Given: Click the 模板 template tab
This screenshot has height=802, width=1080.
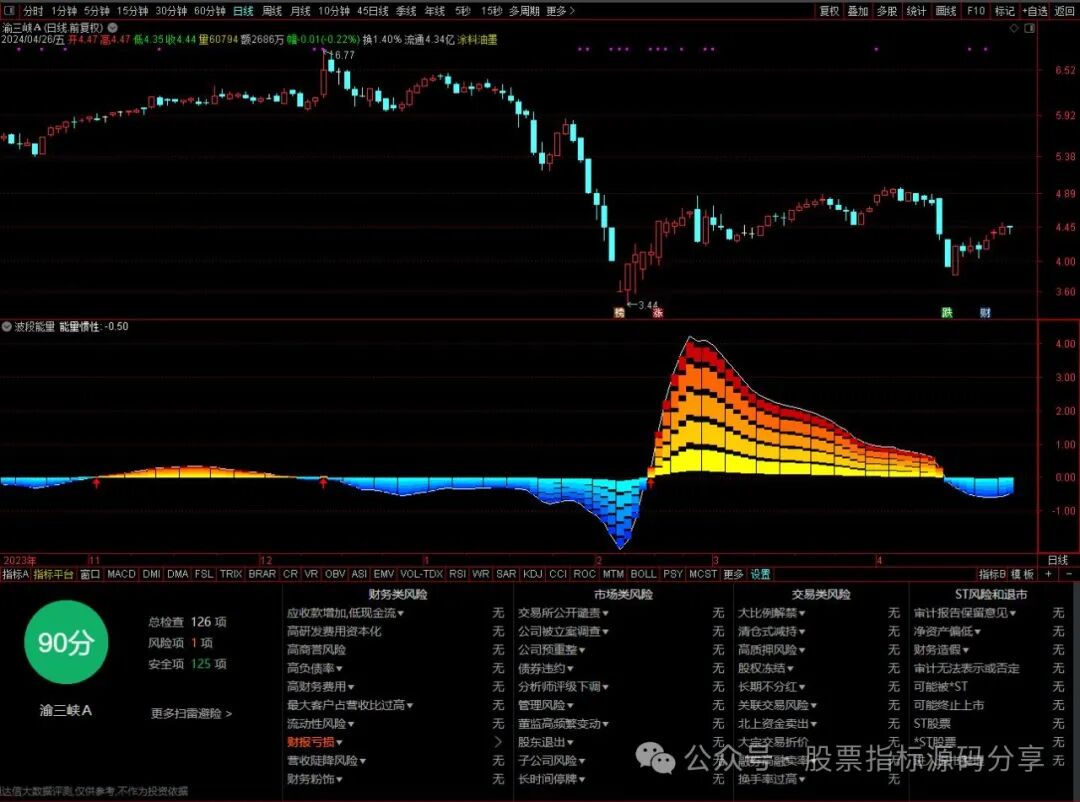Looking at the screenshot, I should [x=1023, y=574].
